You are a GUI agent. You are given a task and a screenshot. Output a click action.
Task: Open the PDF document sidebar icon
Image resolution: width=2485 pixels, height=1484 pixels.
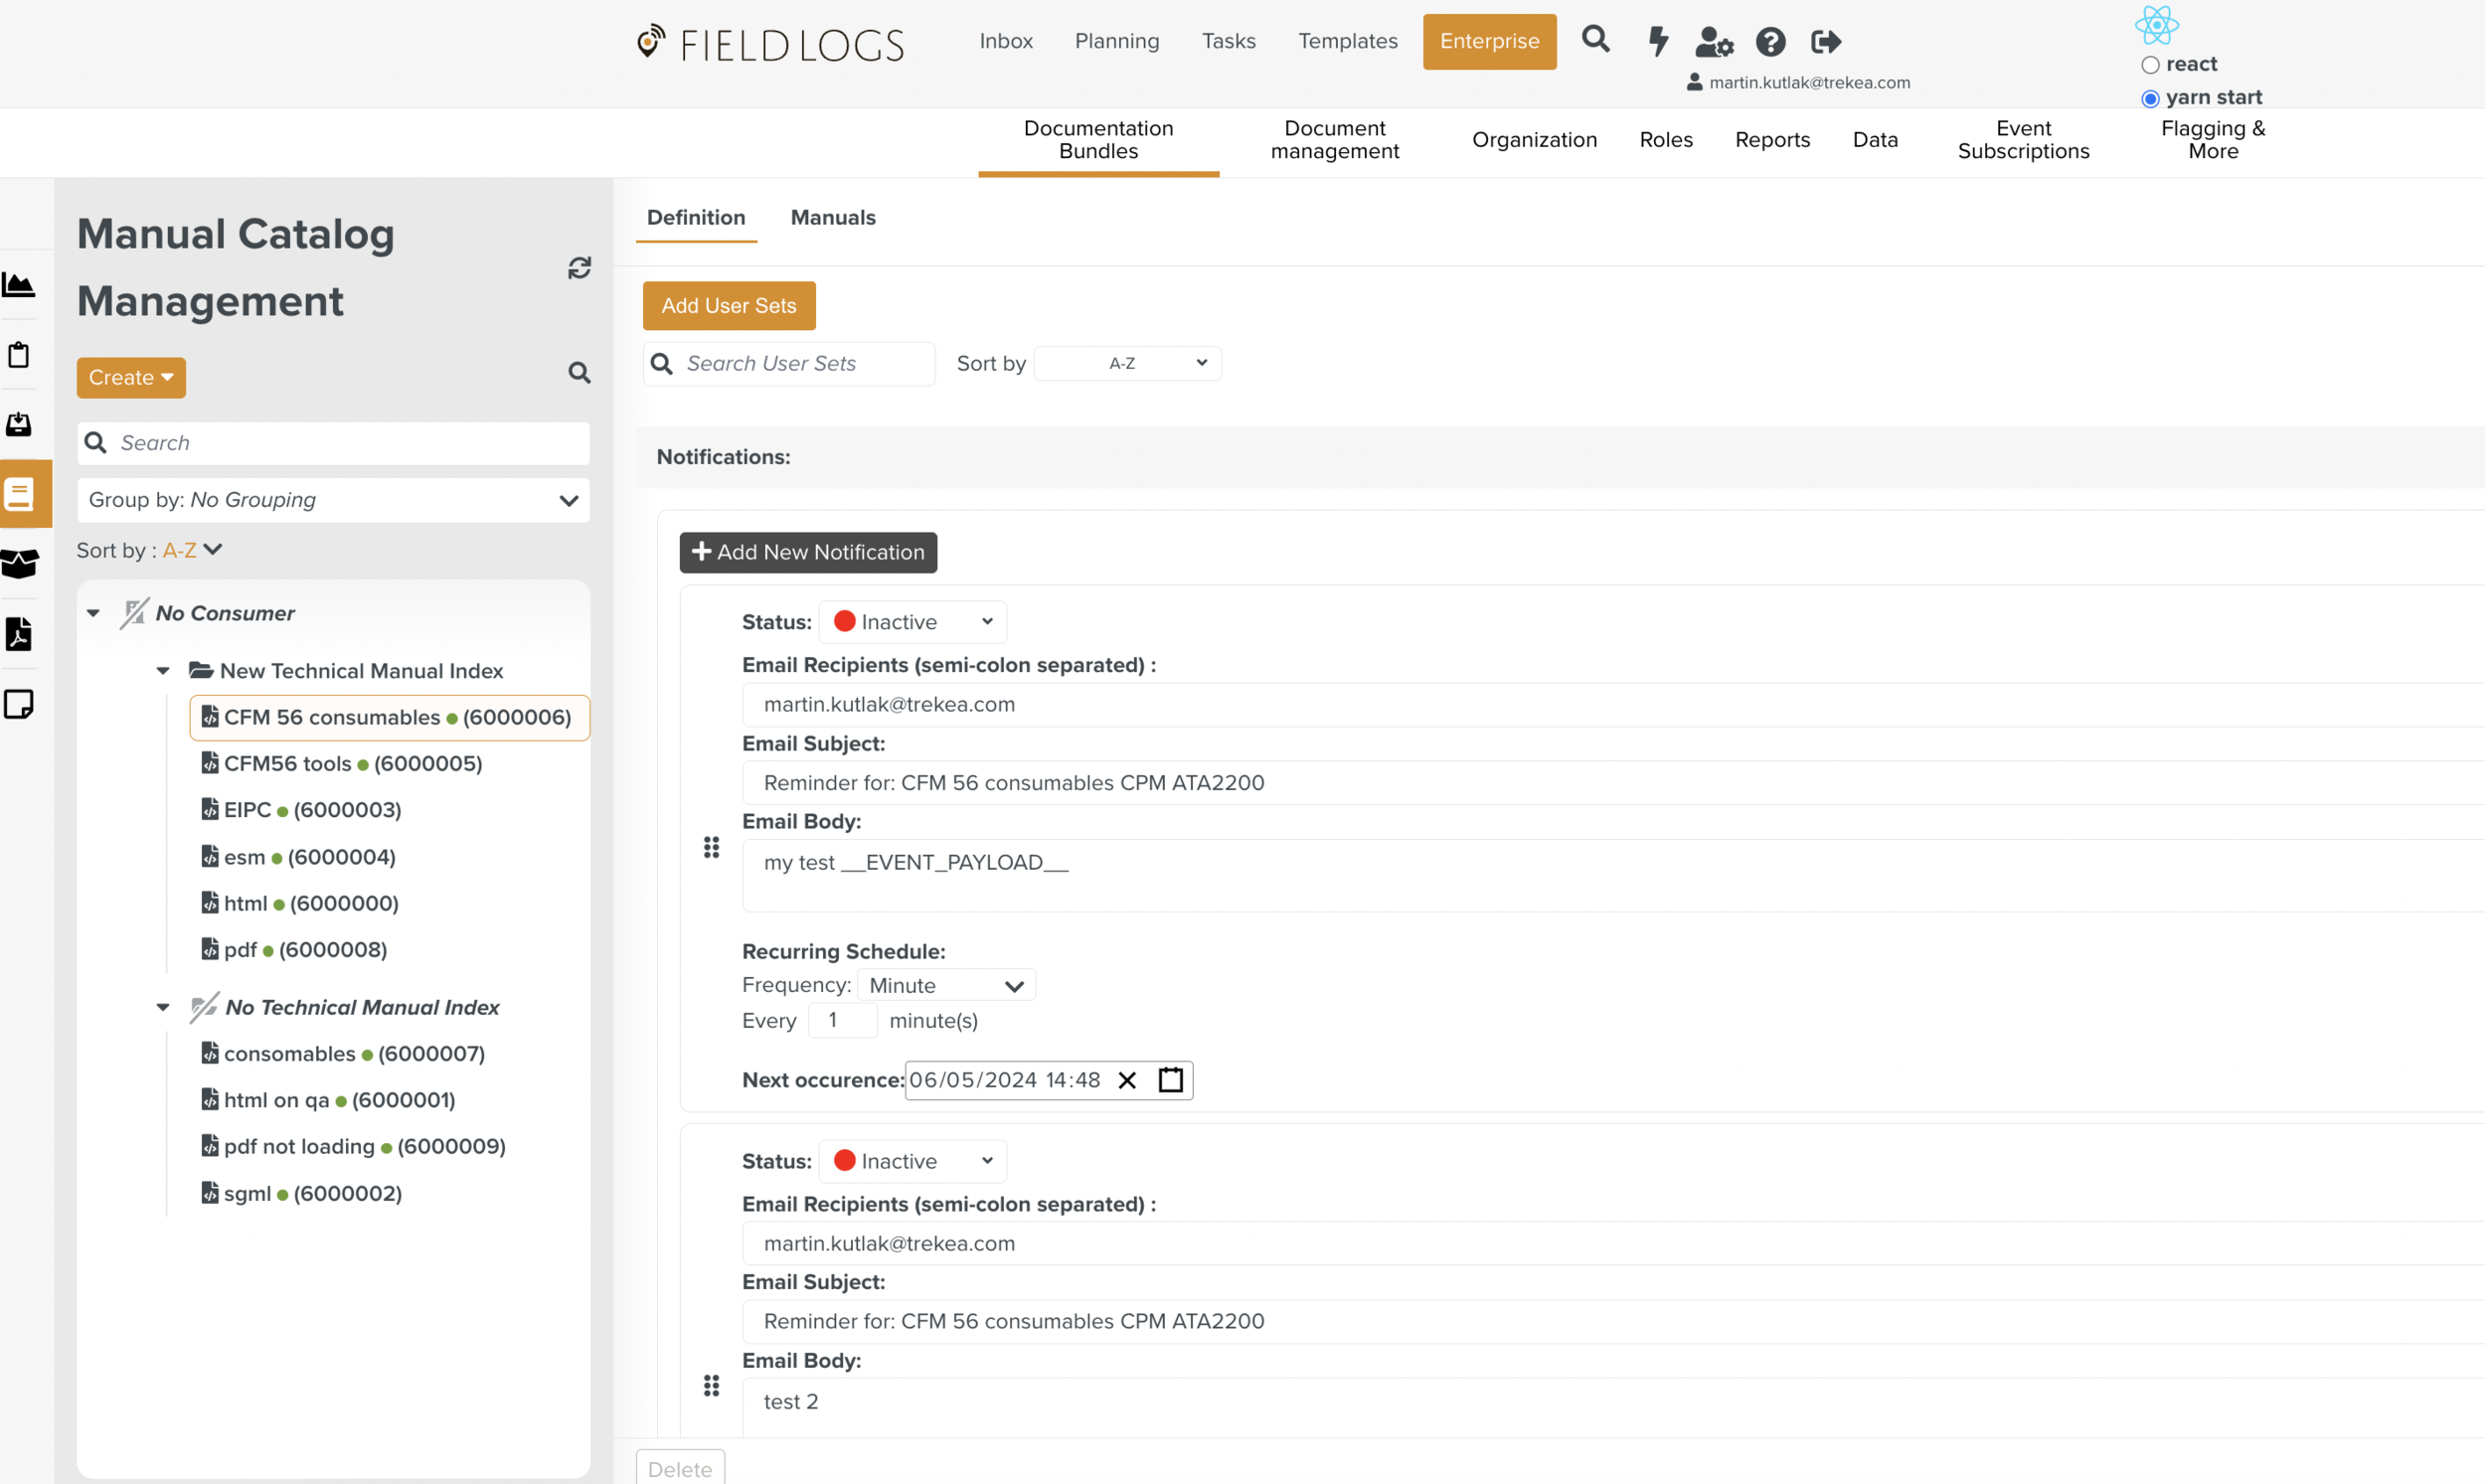(19, 634)
